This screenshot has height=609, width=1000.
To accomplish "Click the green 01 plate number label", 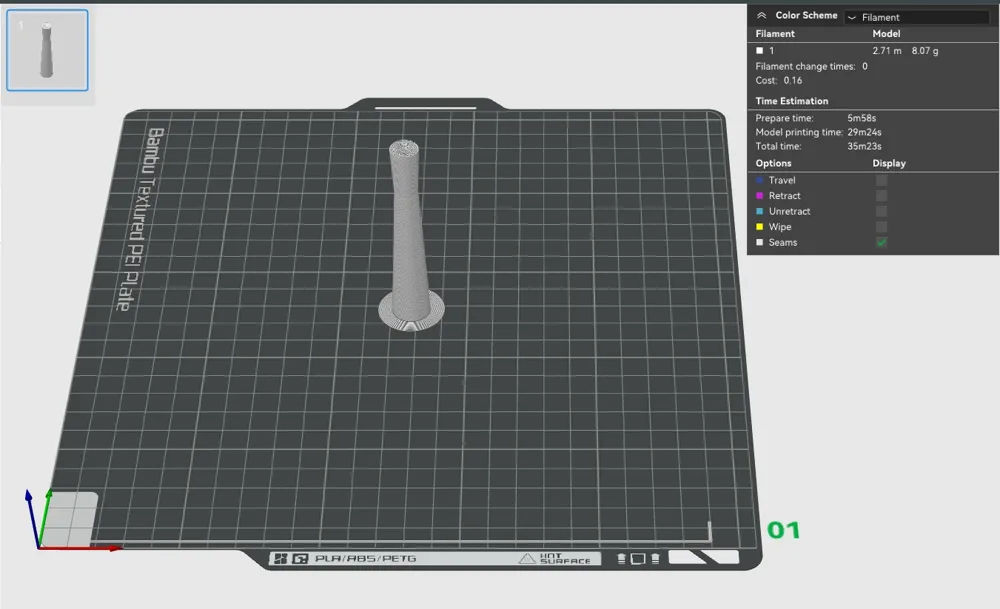I will (783, 530).
